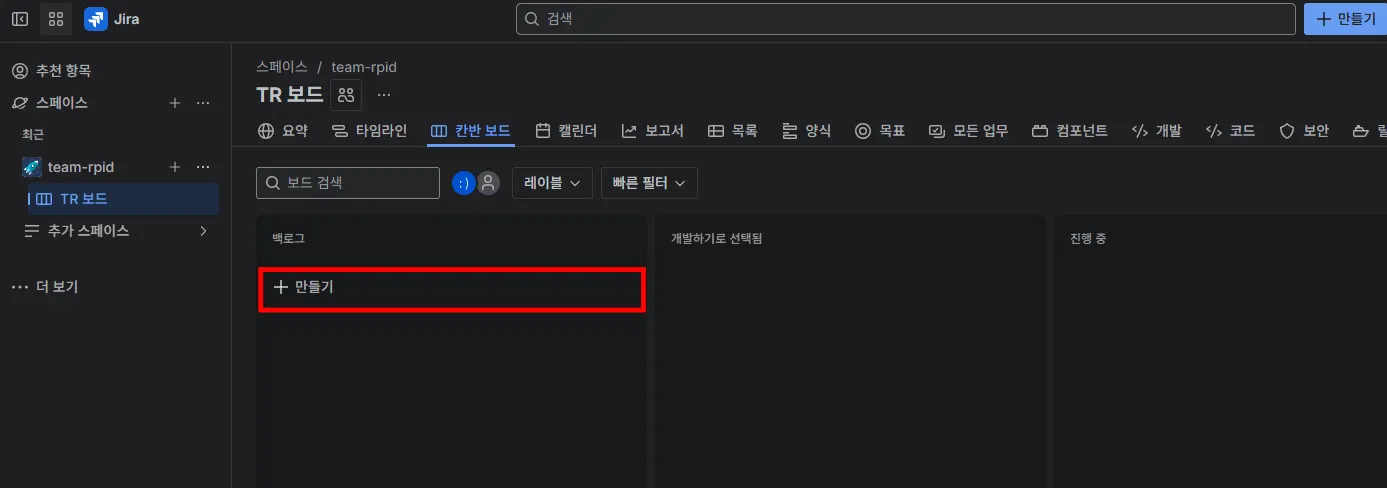The image size is (1387, 488).
Task: Open the app switcher grid icon
Action: (56, 18)
